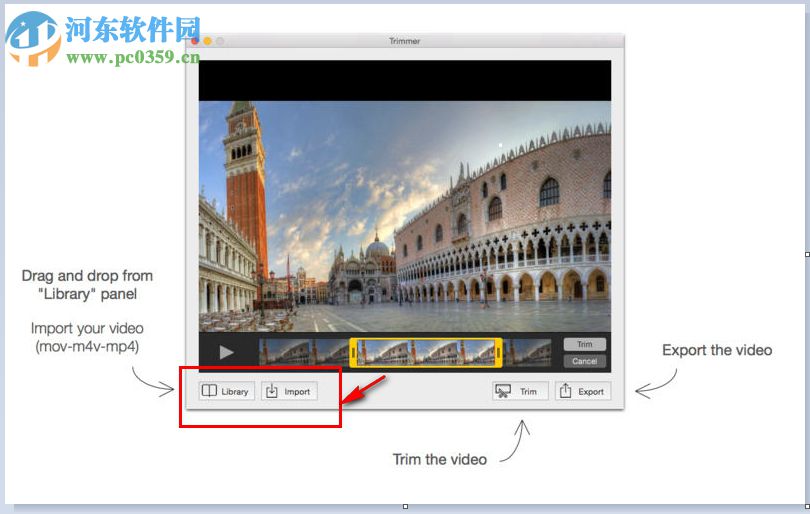The height and width of the screenshot is (514, 810).
Task: Click the Trimmer window title text
Action: [x=404, y=41]
